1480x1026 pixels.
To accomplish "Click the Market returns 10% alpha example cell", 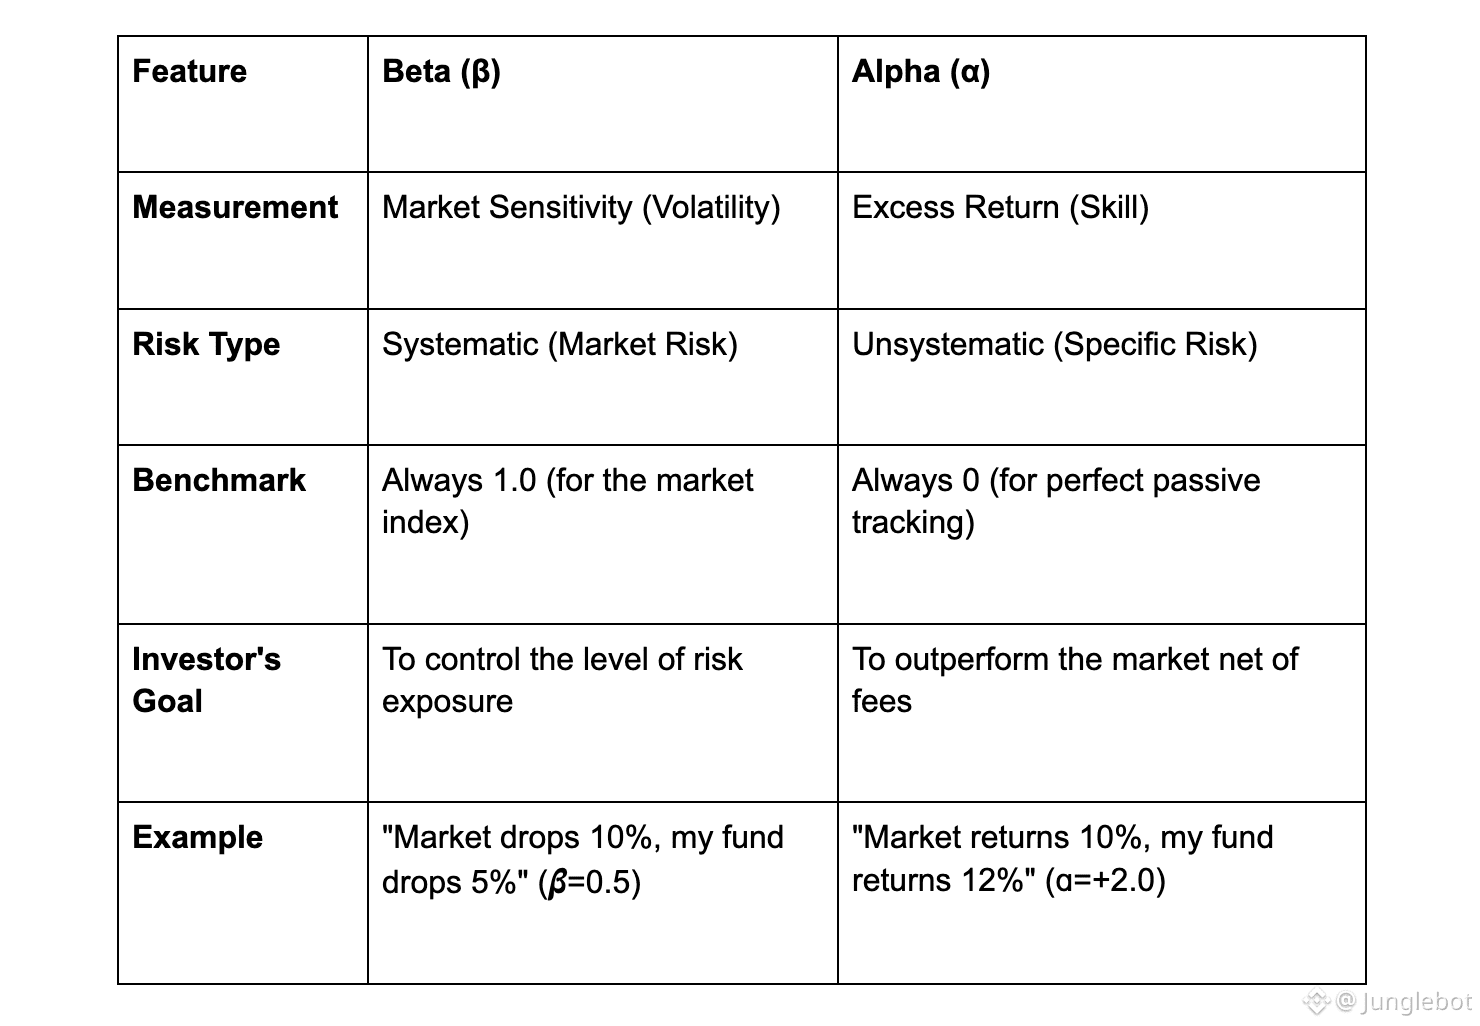I will 1062,859.
